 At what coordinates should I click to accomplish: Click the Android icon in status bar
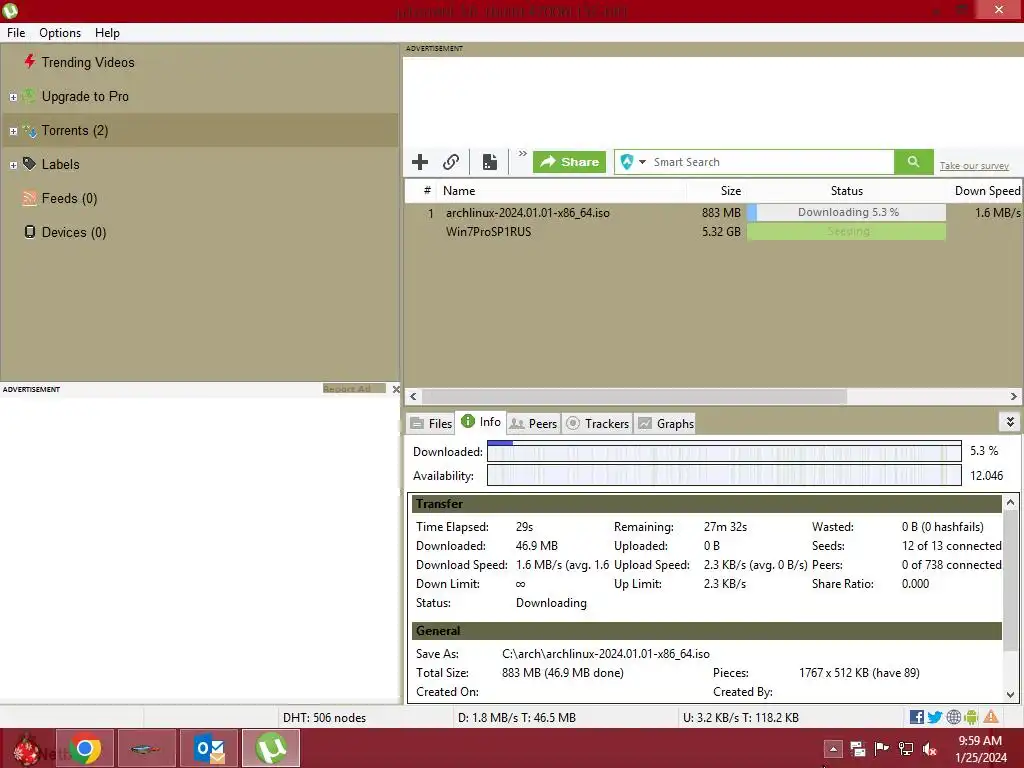pos(971,717)
